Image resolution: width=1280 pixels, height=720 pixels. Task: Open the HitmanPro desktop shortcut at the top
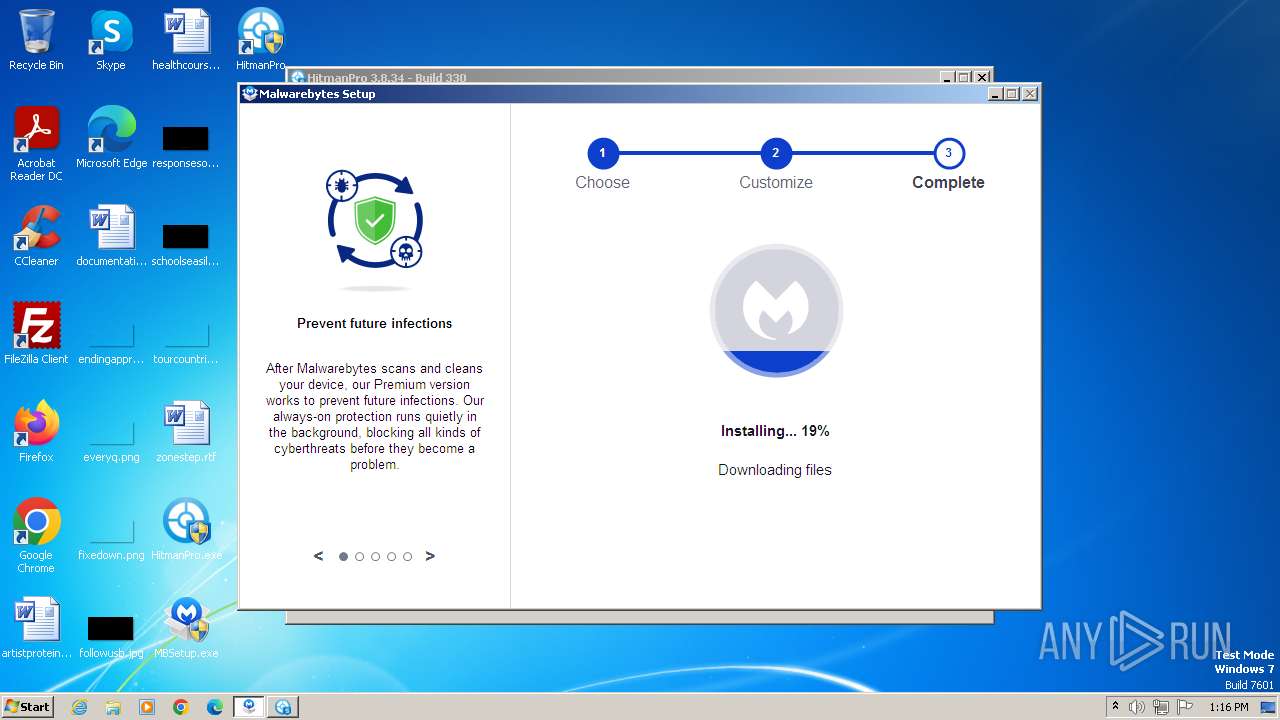260,40
